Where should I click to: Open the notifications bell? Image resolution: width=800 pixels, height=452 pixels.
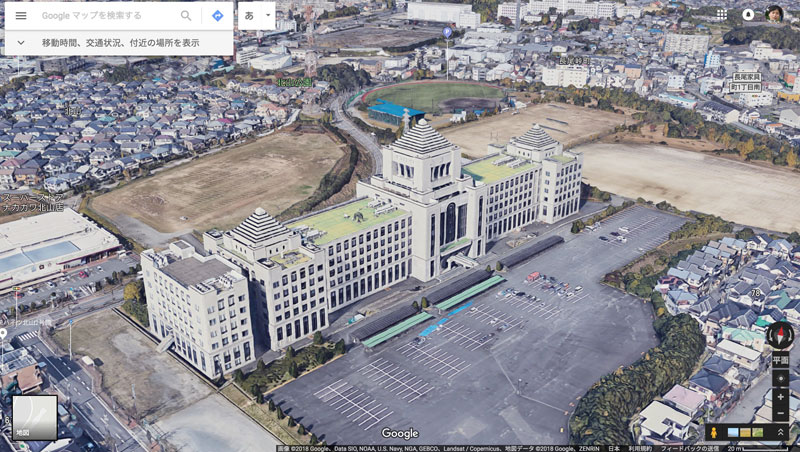click(748, 14)
